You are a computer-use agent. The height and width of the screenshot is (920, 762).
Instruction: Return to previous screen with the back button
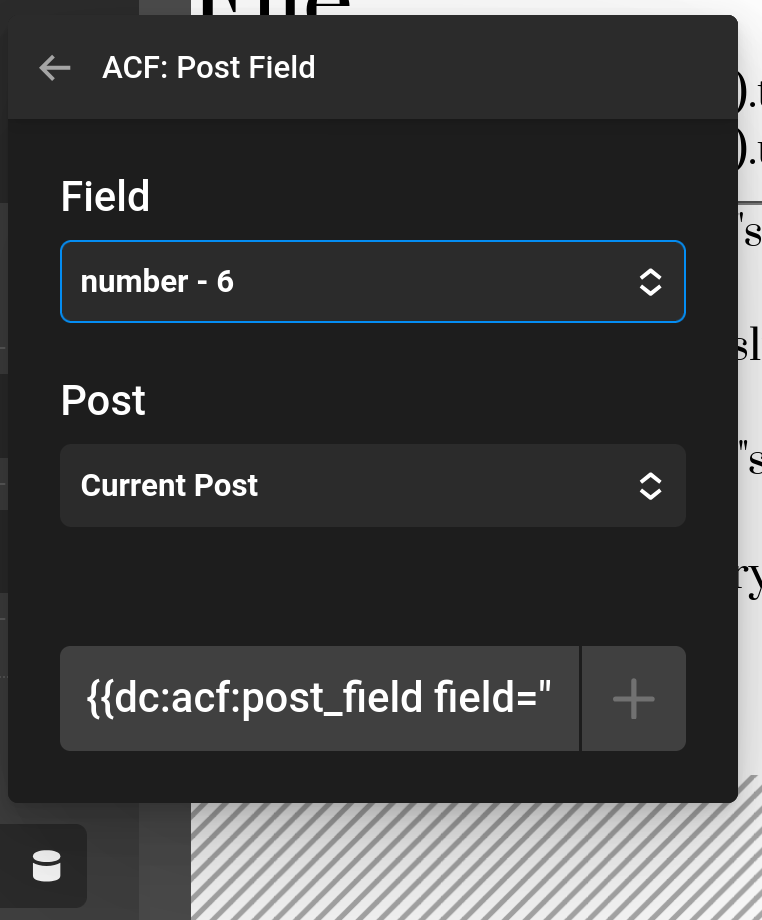54,67
